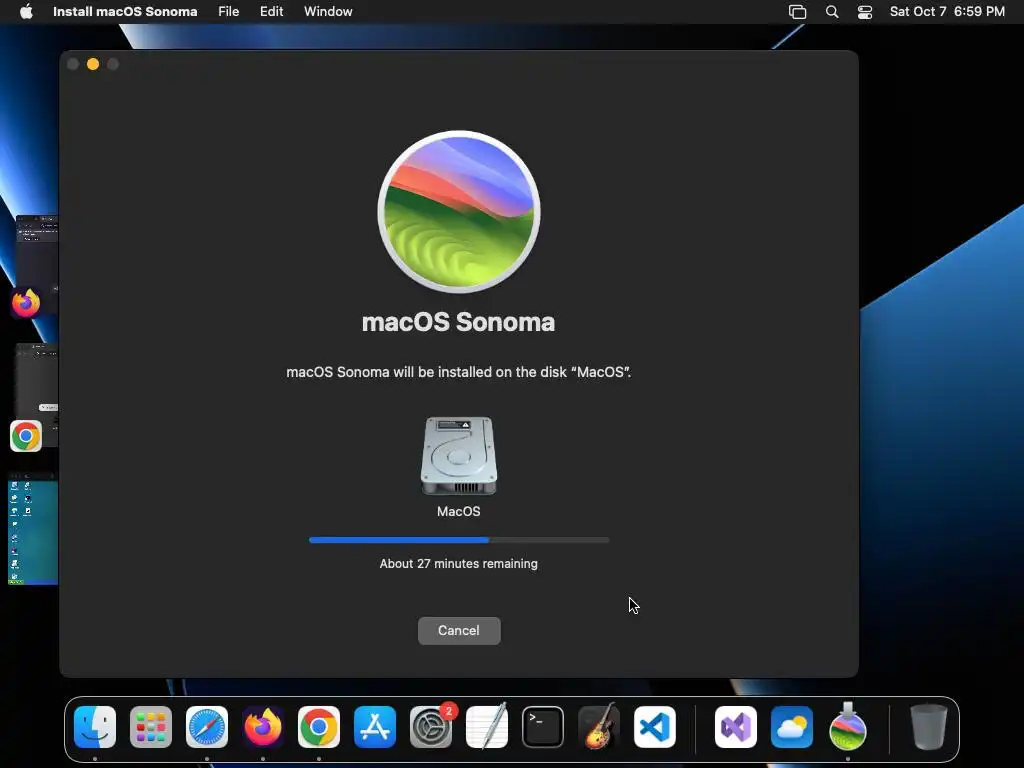Open the Install macOS Sonoma app menu
The image size is (1024, 768).
(125, 11)
